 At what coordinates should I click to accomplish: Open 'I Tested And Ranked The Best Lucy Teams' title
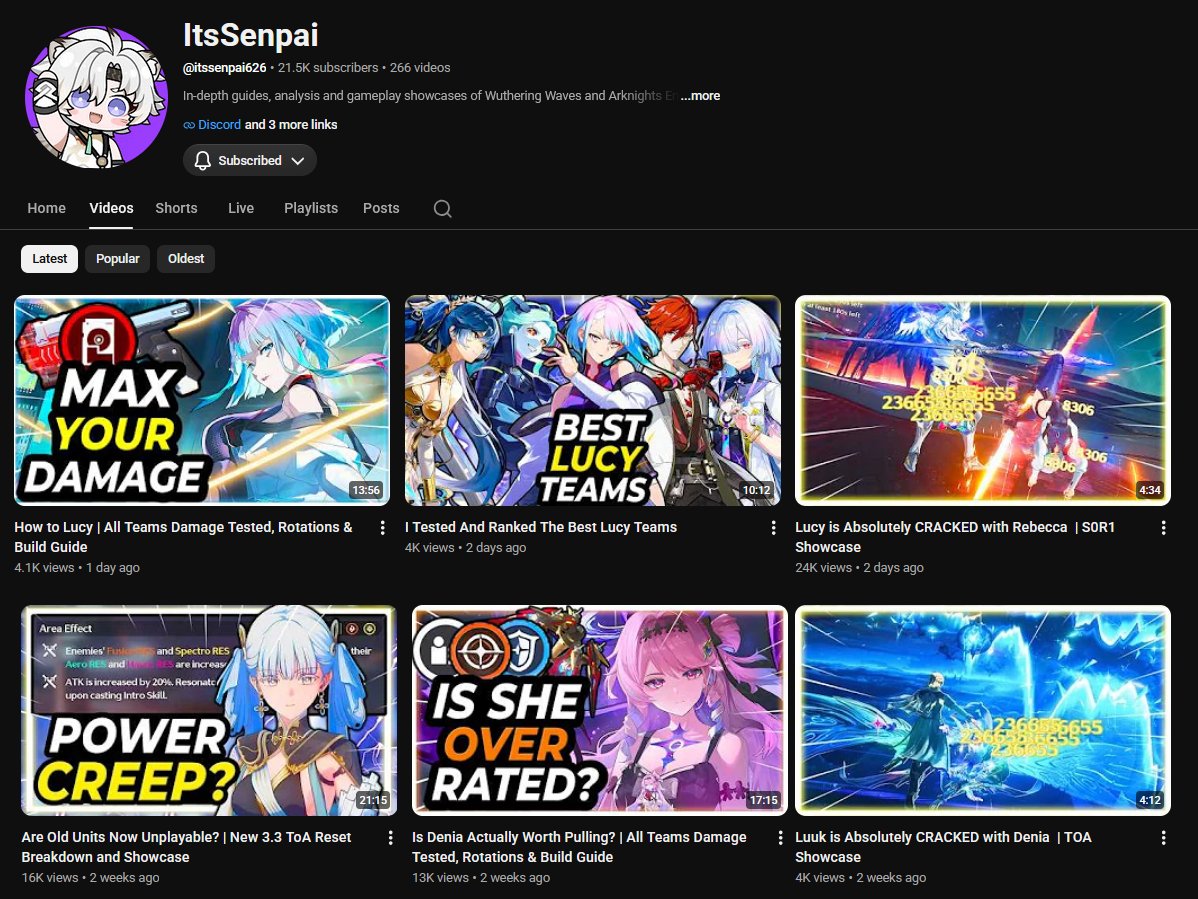tap(541, 527)
